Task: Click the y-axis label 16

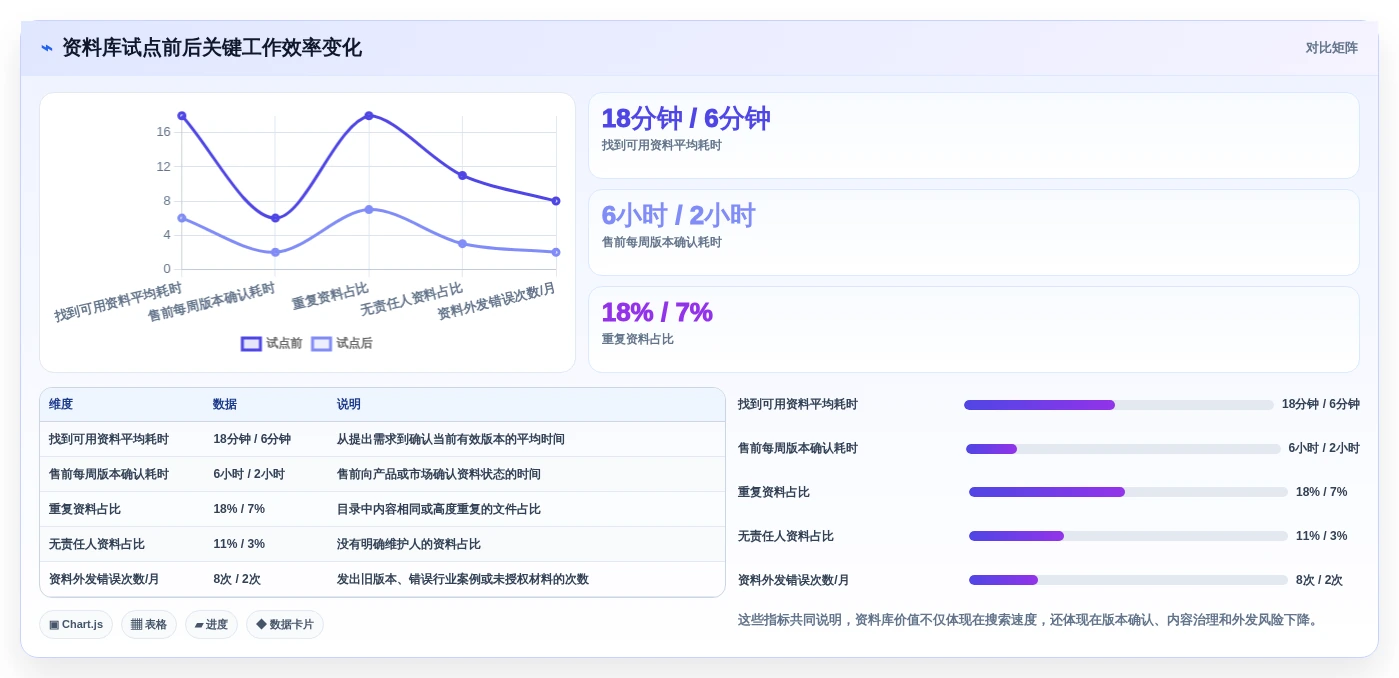Action: tap(163, 132)
